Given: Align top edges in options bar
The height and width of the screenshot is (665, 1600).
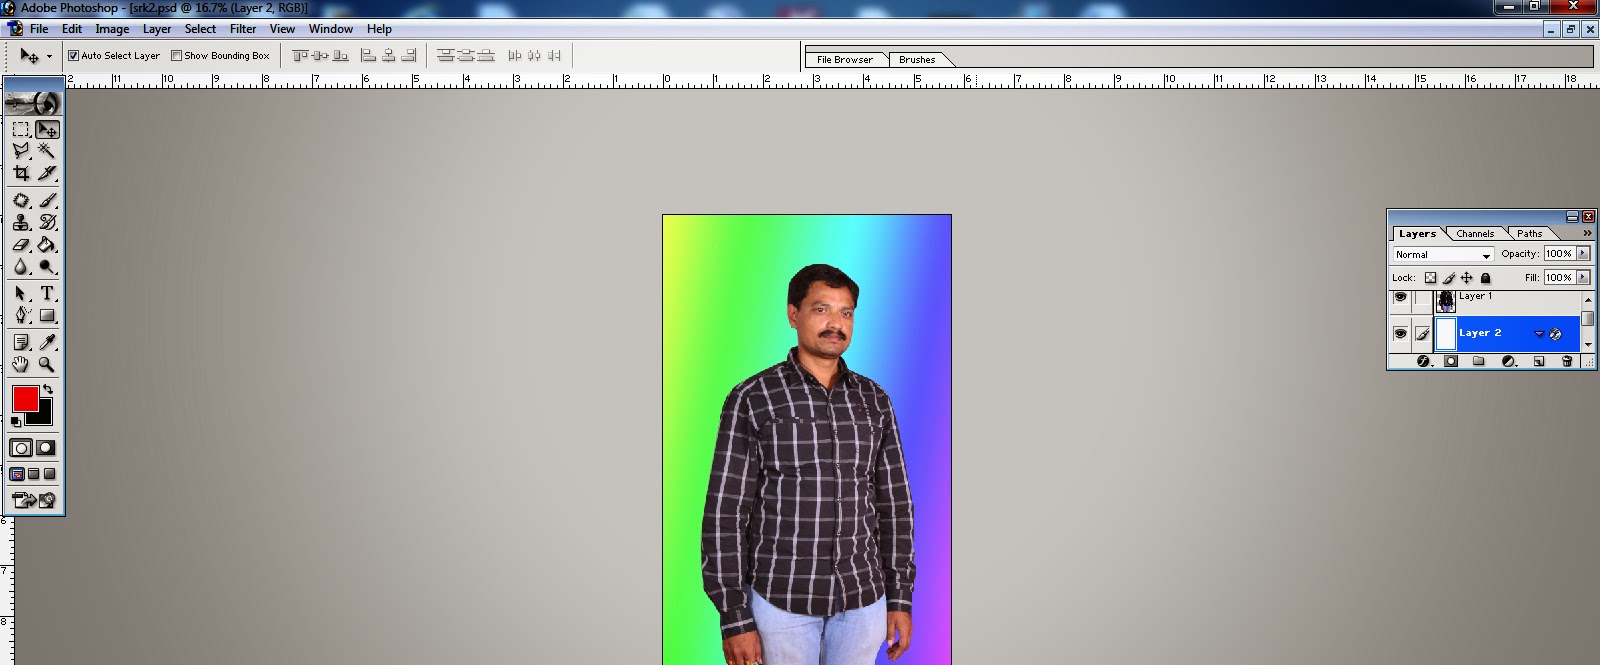Looking at the screenshot, I should 300,56.
